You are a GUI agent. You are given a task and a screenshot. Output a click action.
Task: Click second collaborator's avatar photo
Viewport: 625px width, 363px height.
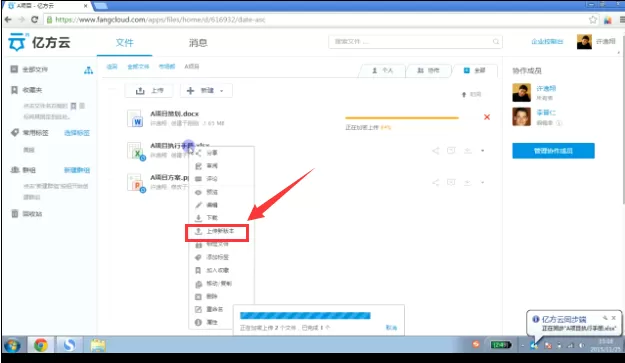pos(521,117)
